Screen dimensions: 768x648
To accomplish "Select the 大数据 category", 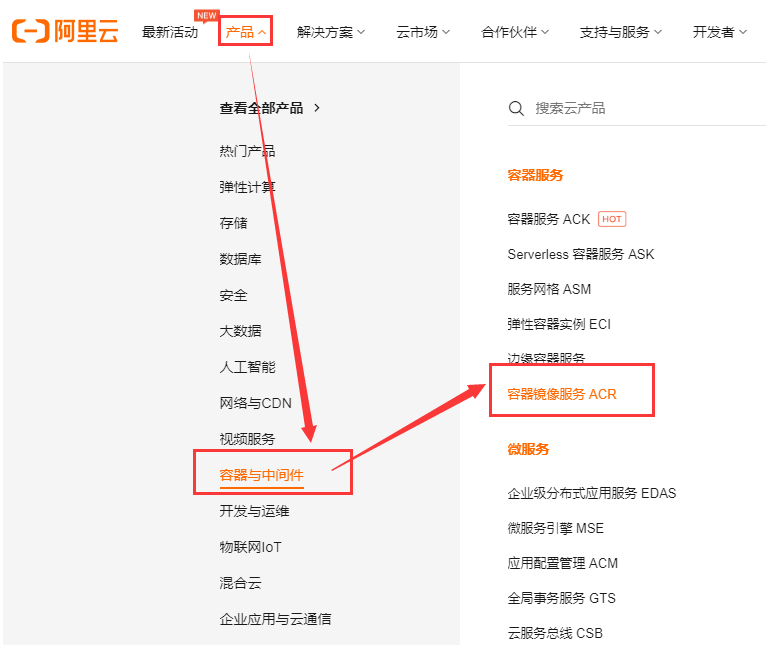I will (240, 331).
